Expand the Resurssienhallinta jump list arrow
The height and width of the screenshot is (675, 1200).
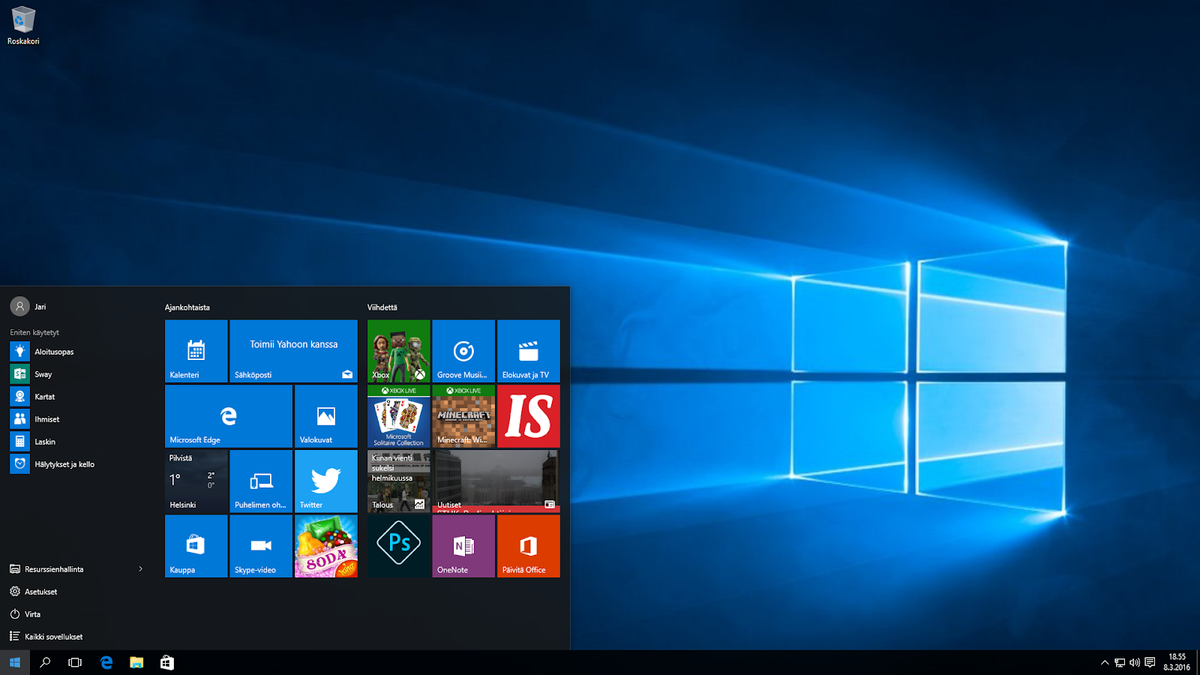coord(140,569)
